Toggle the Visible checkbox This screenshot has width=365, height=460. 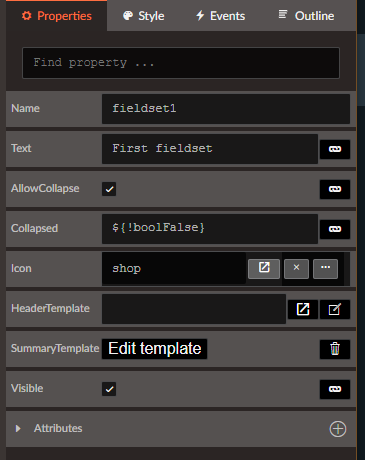tap(109, 389)
